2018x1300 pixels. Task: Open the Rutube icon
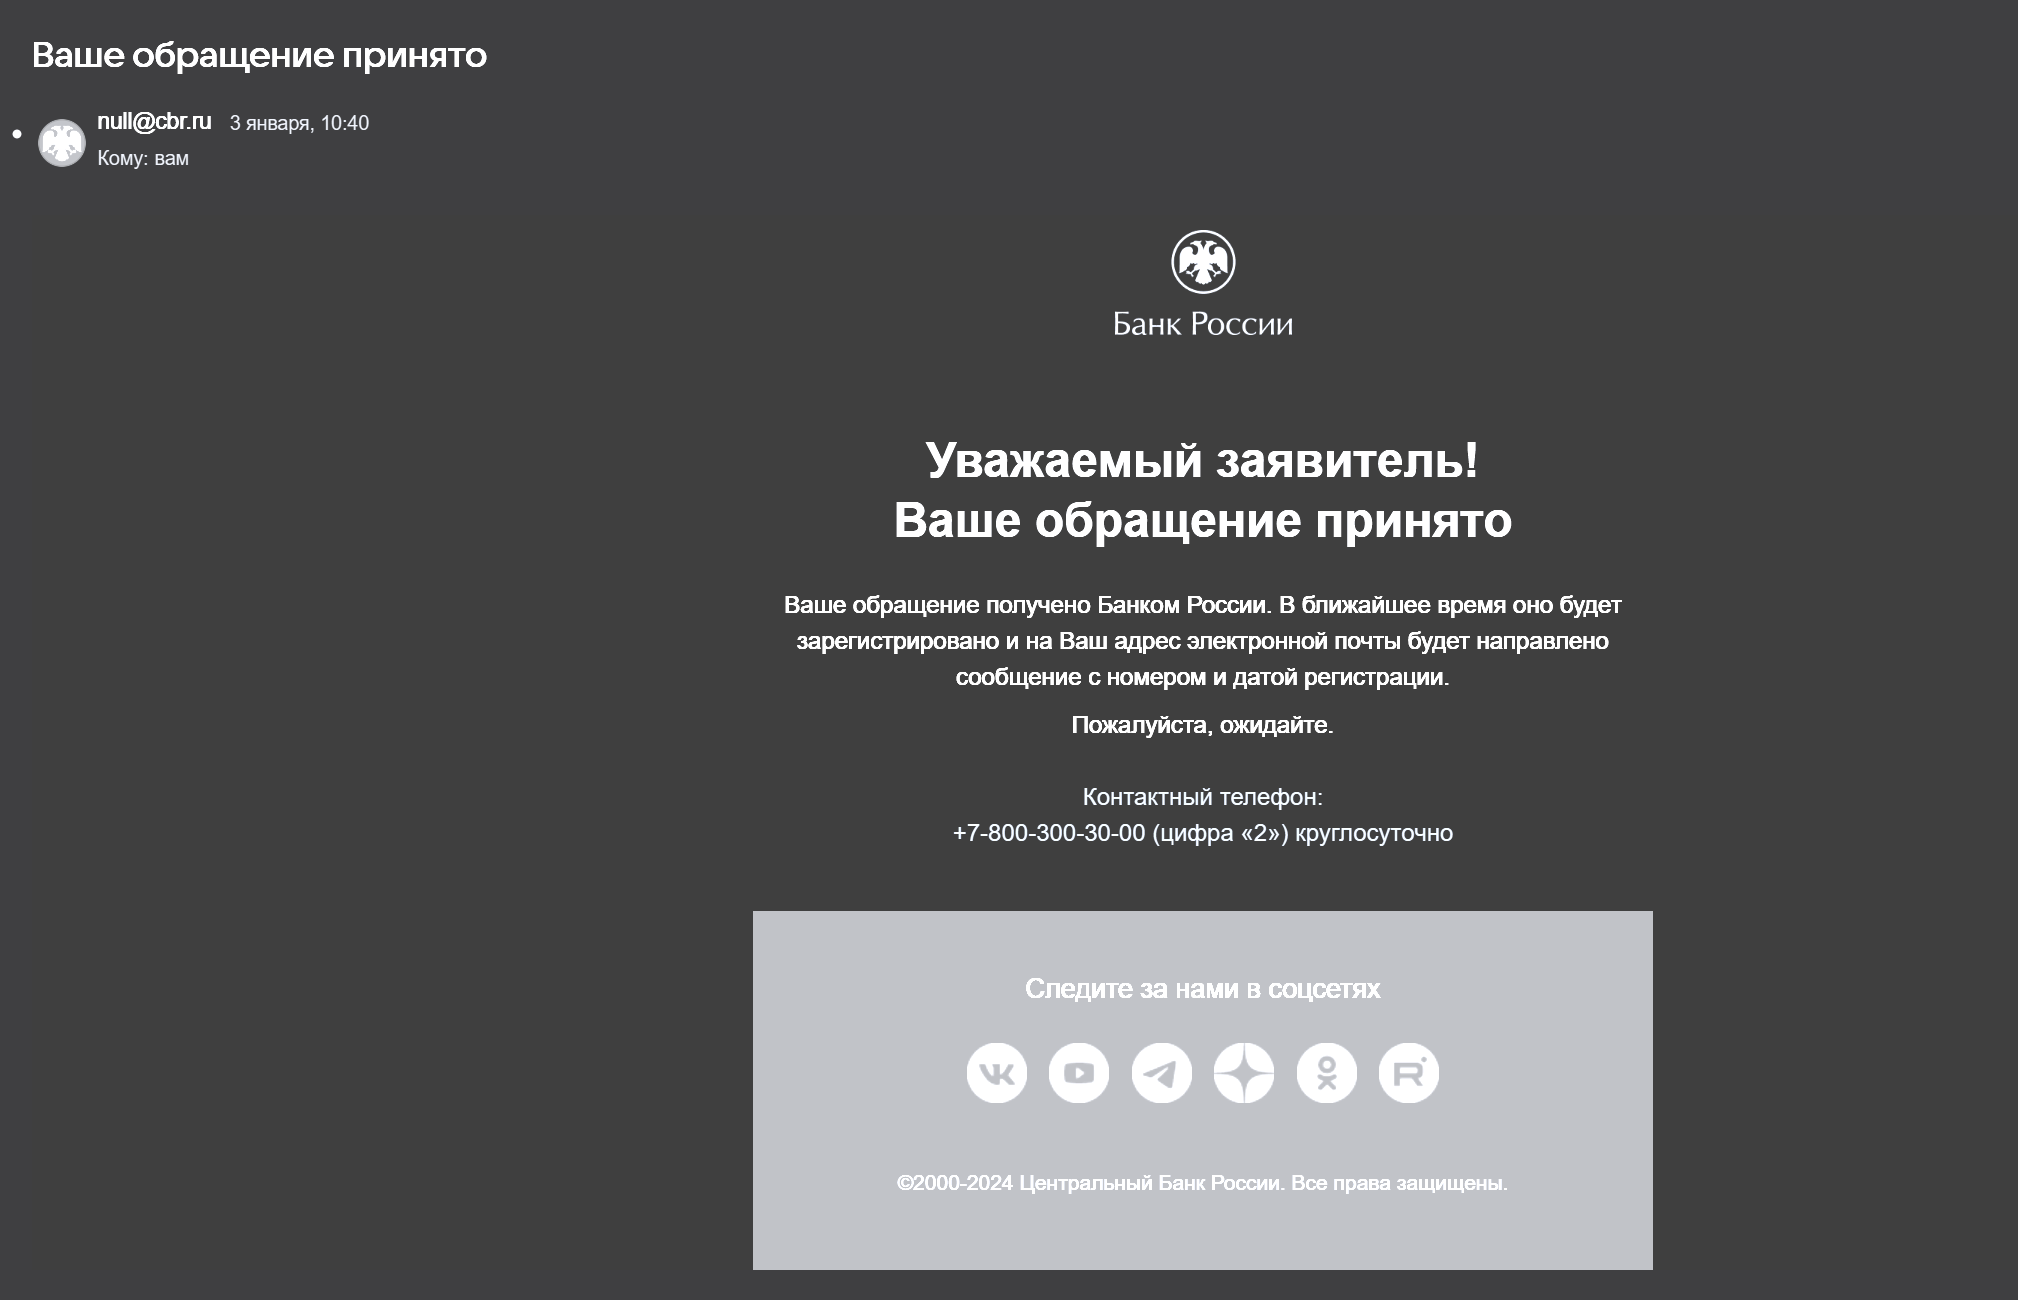(x=1409, y=1073)
